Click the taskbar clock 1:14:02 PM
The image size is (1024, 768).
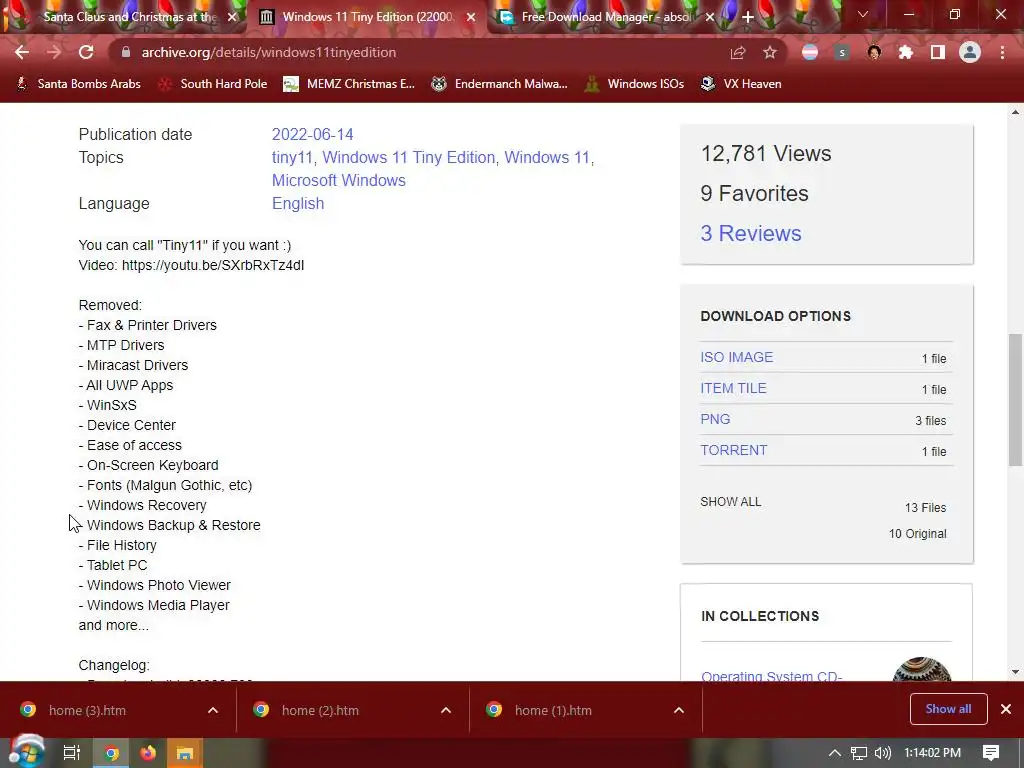coord(932,753)
